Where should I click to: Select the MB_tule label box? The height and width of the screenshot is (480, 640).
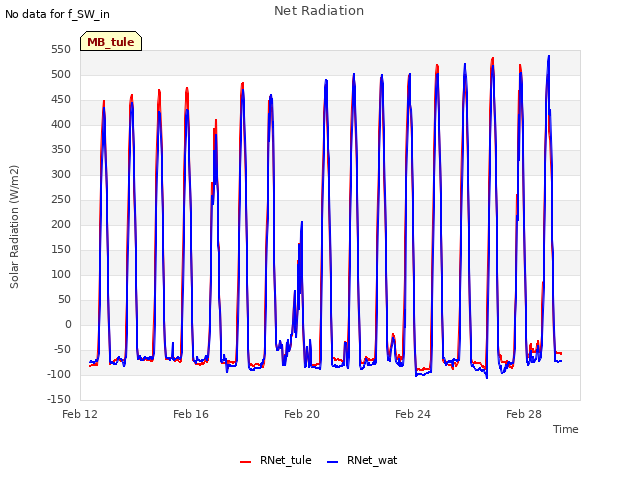[x=111, y=42]
